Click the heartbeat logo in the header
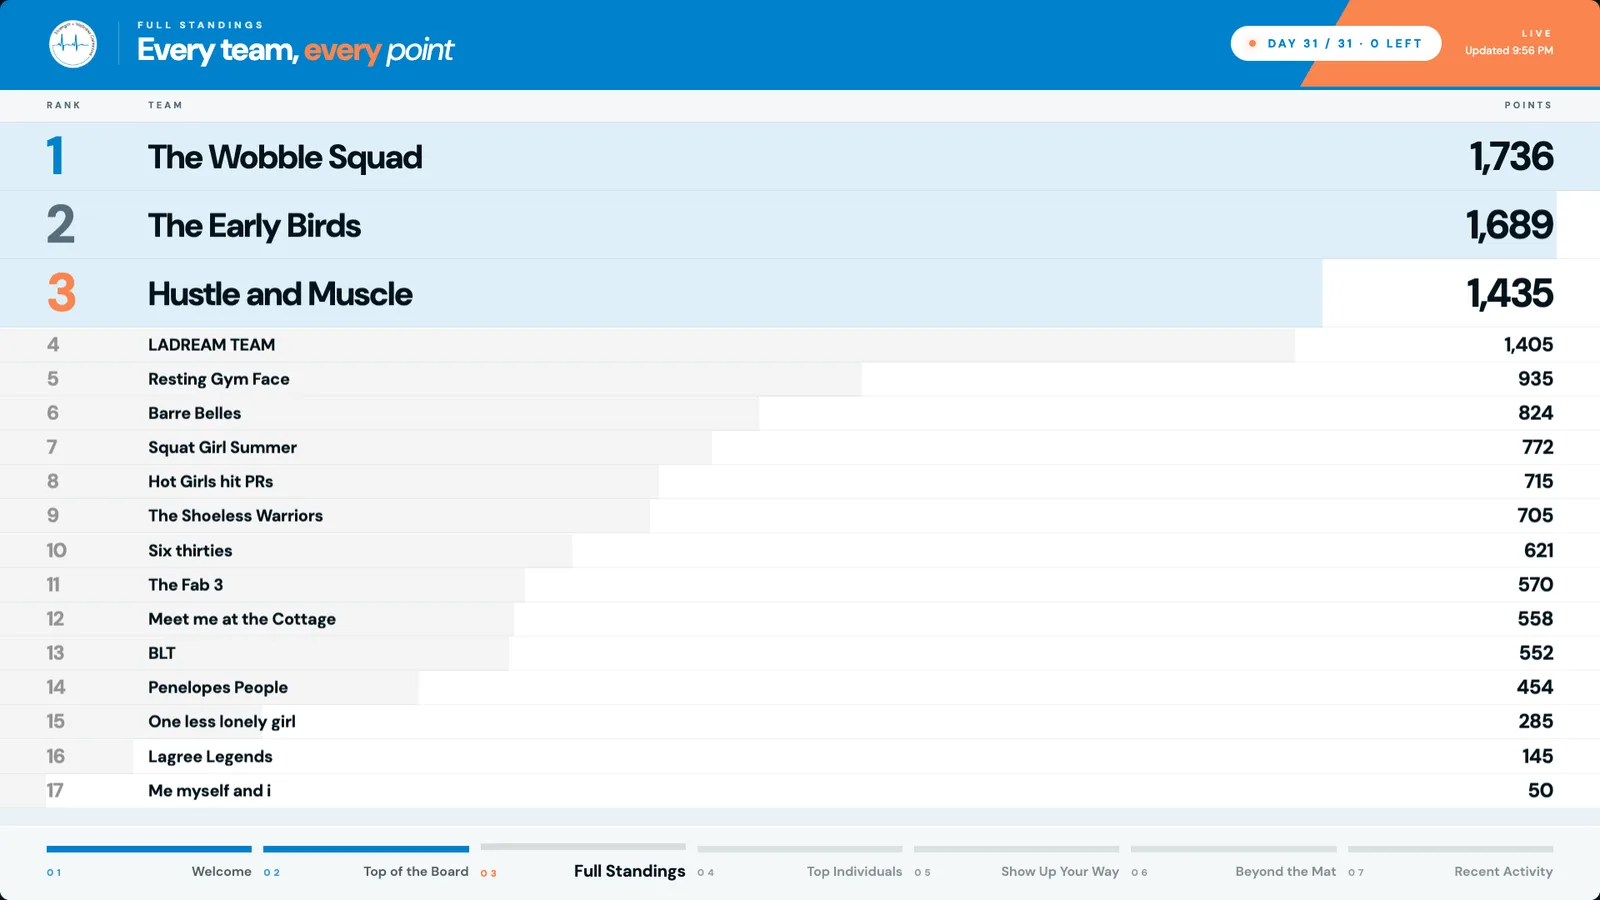 73,44
